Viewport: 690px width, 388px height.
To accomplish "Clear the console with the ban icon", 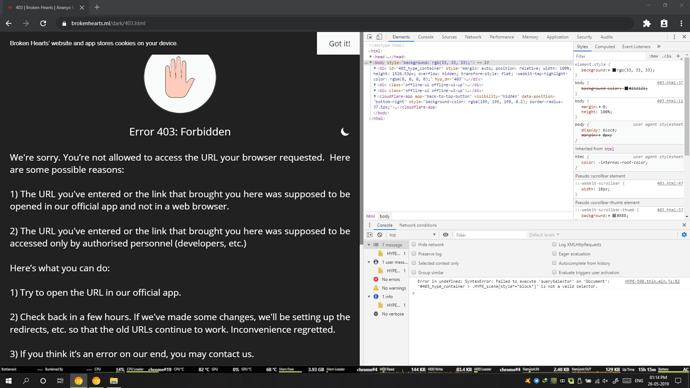I will click(379, 235).
